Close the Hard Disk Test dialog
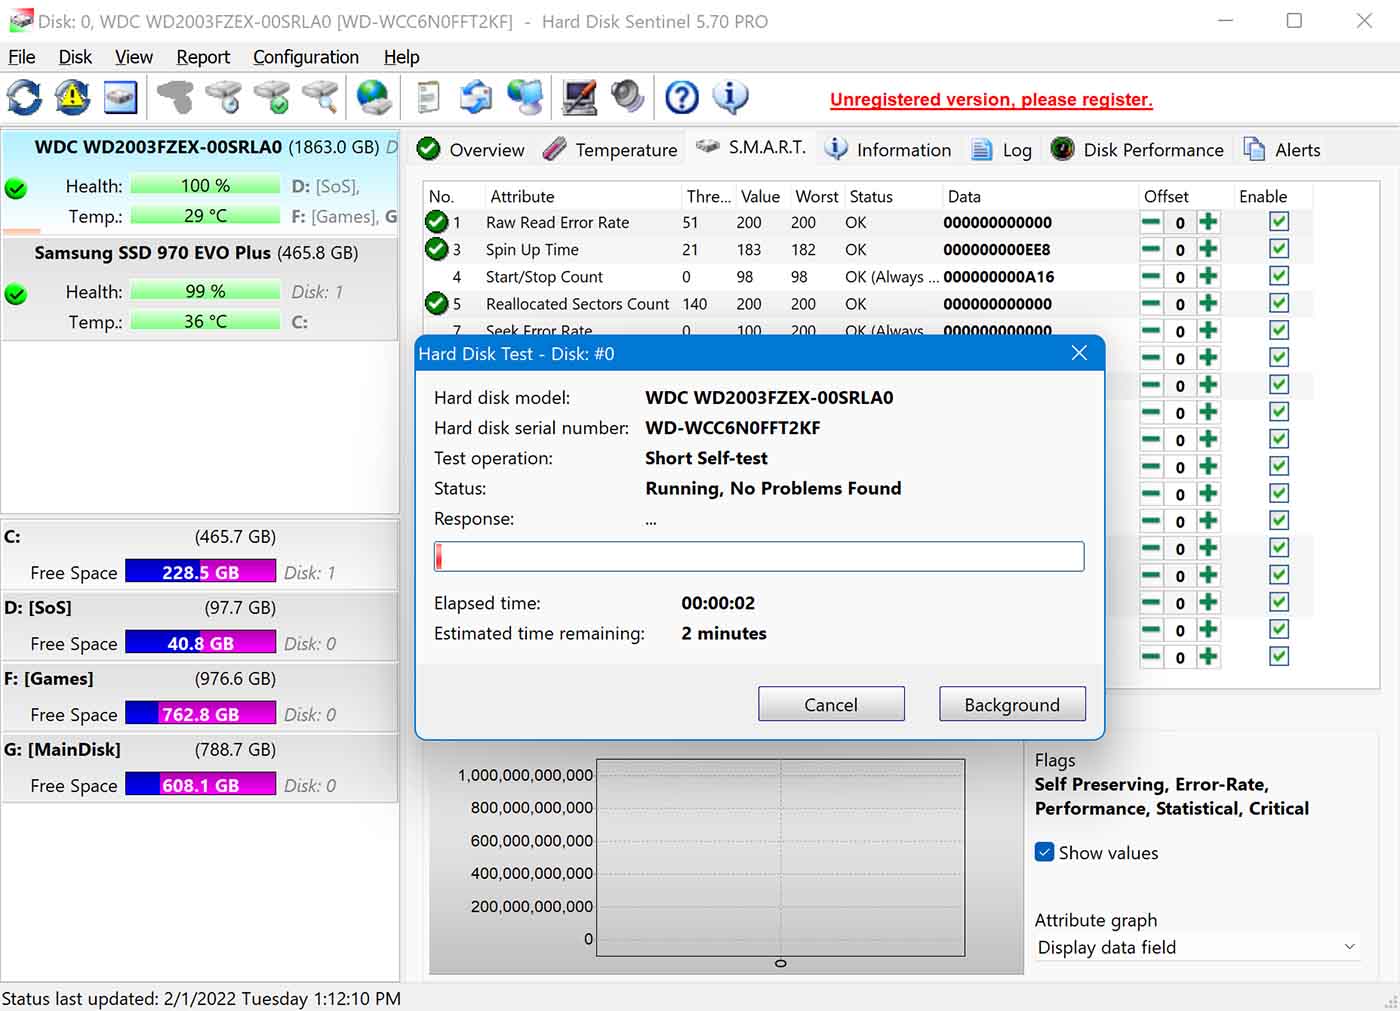The height and width of the screenshot is (1011, 1400). [1079, 353]
